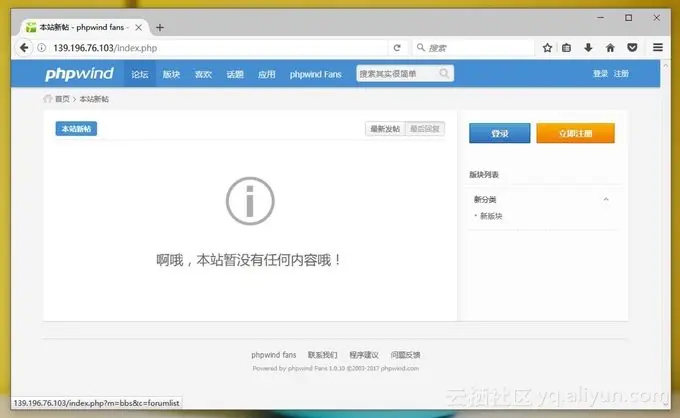Click the browser search magnifier icon

point(421,47)
